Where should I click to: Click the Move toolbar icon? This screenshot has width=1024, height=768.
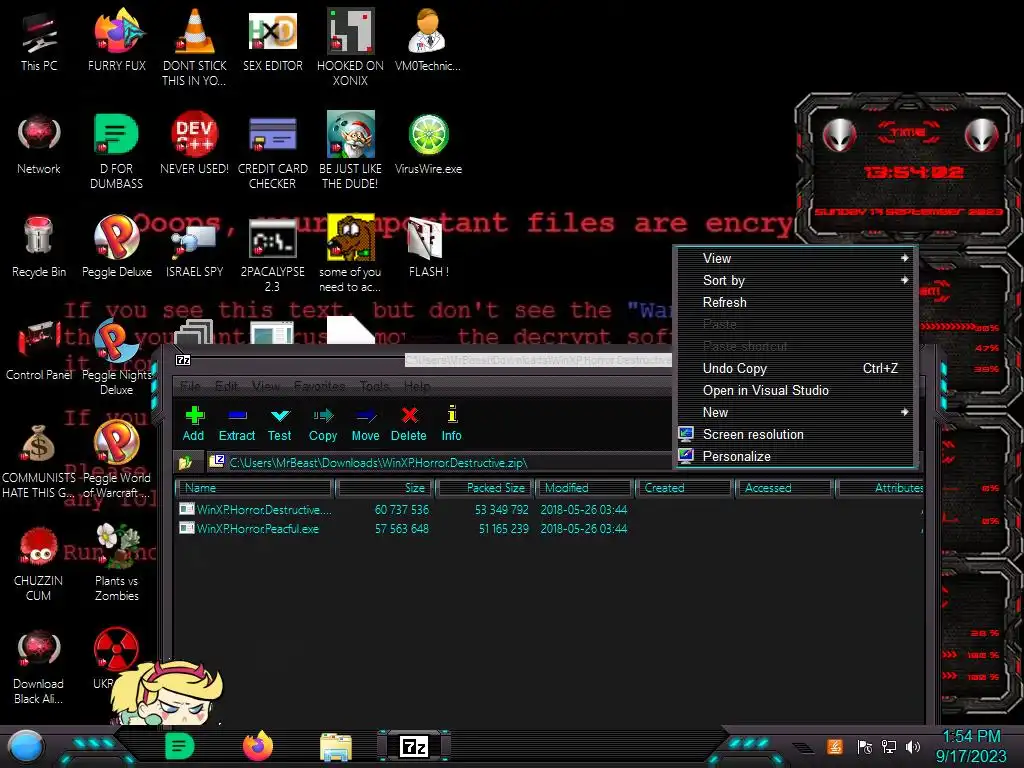click(x=365, y=424)
